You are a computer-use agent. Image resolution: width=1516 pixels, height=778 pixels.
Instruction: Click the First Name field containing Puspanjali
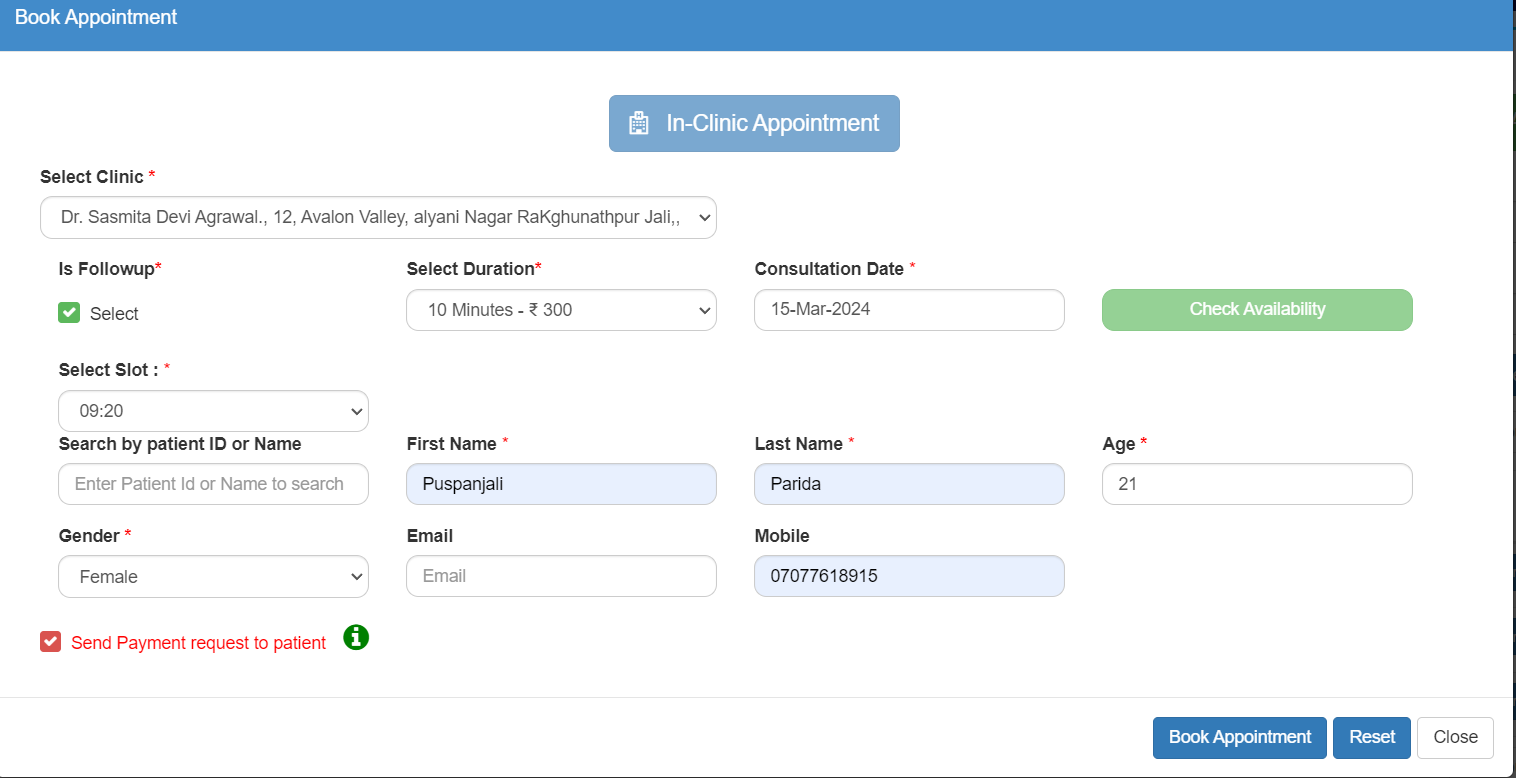pyautogui.click(x=561, y=484)
